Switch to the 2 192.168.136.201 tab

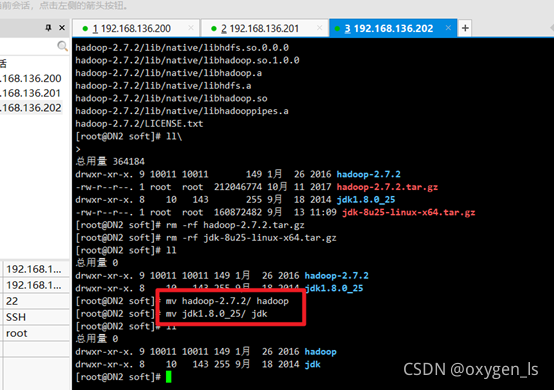[x=265, y=28]
